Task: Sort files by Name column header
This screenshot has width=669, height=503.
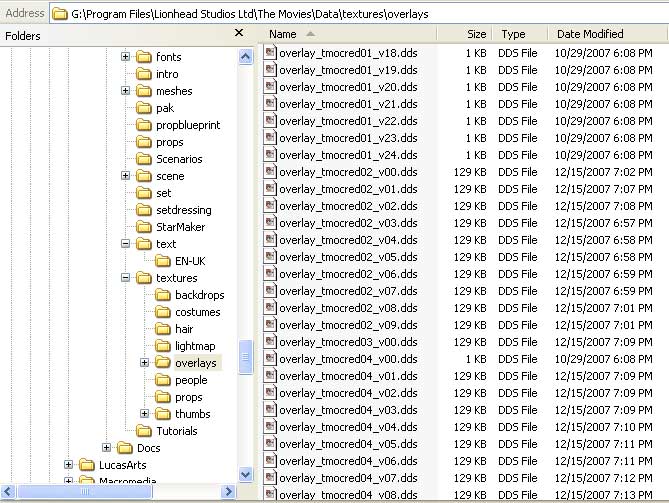Action: pyautogui.click(x=290, y=35)
